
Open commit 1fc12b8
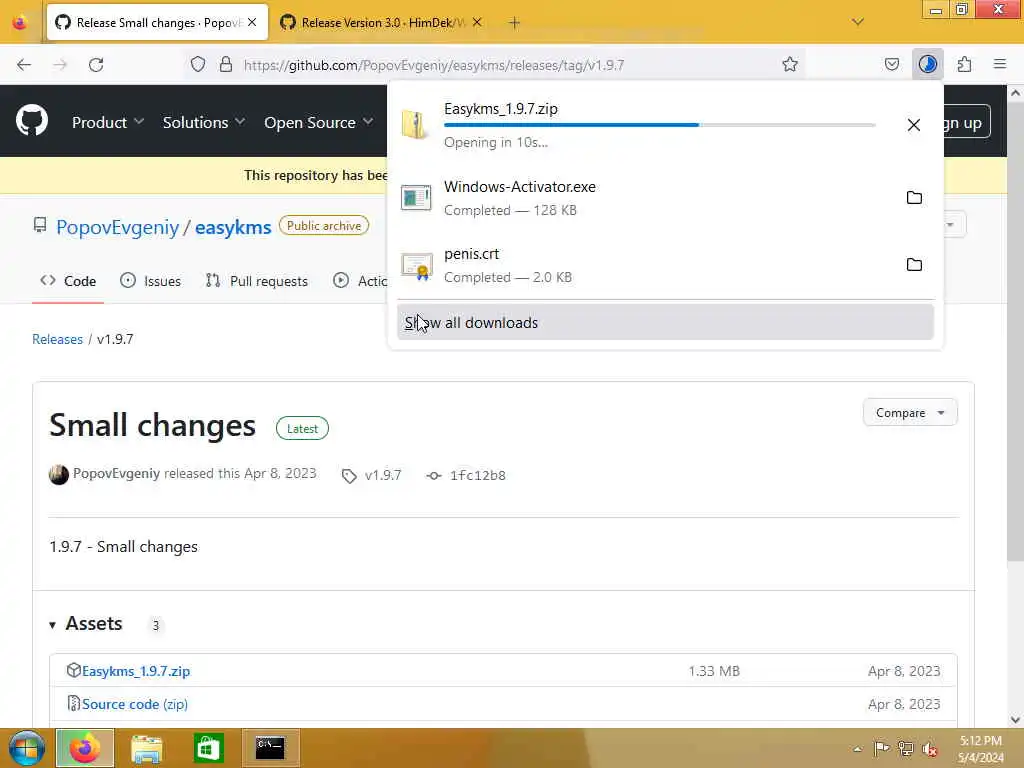tap(477, 475)
